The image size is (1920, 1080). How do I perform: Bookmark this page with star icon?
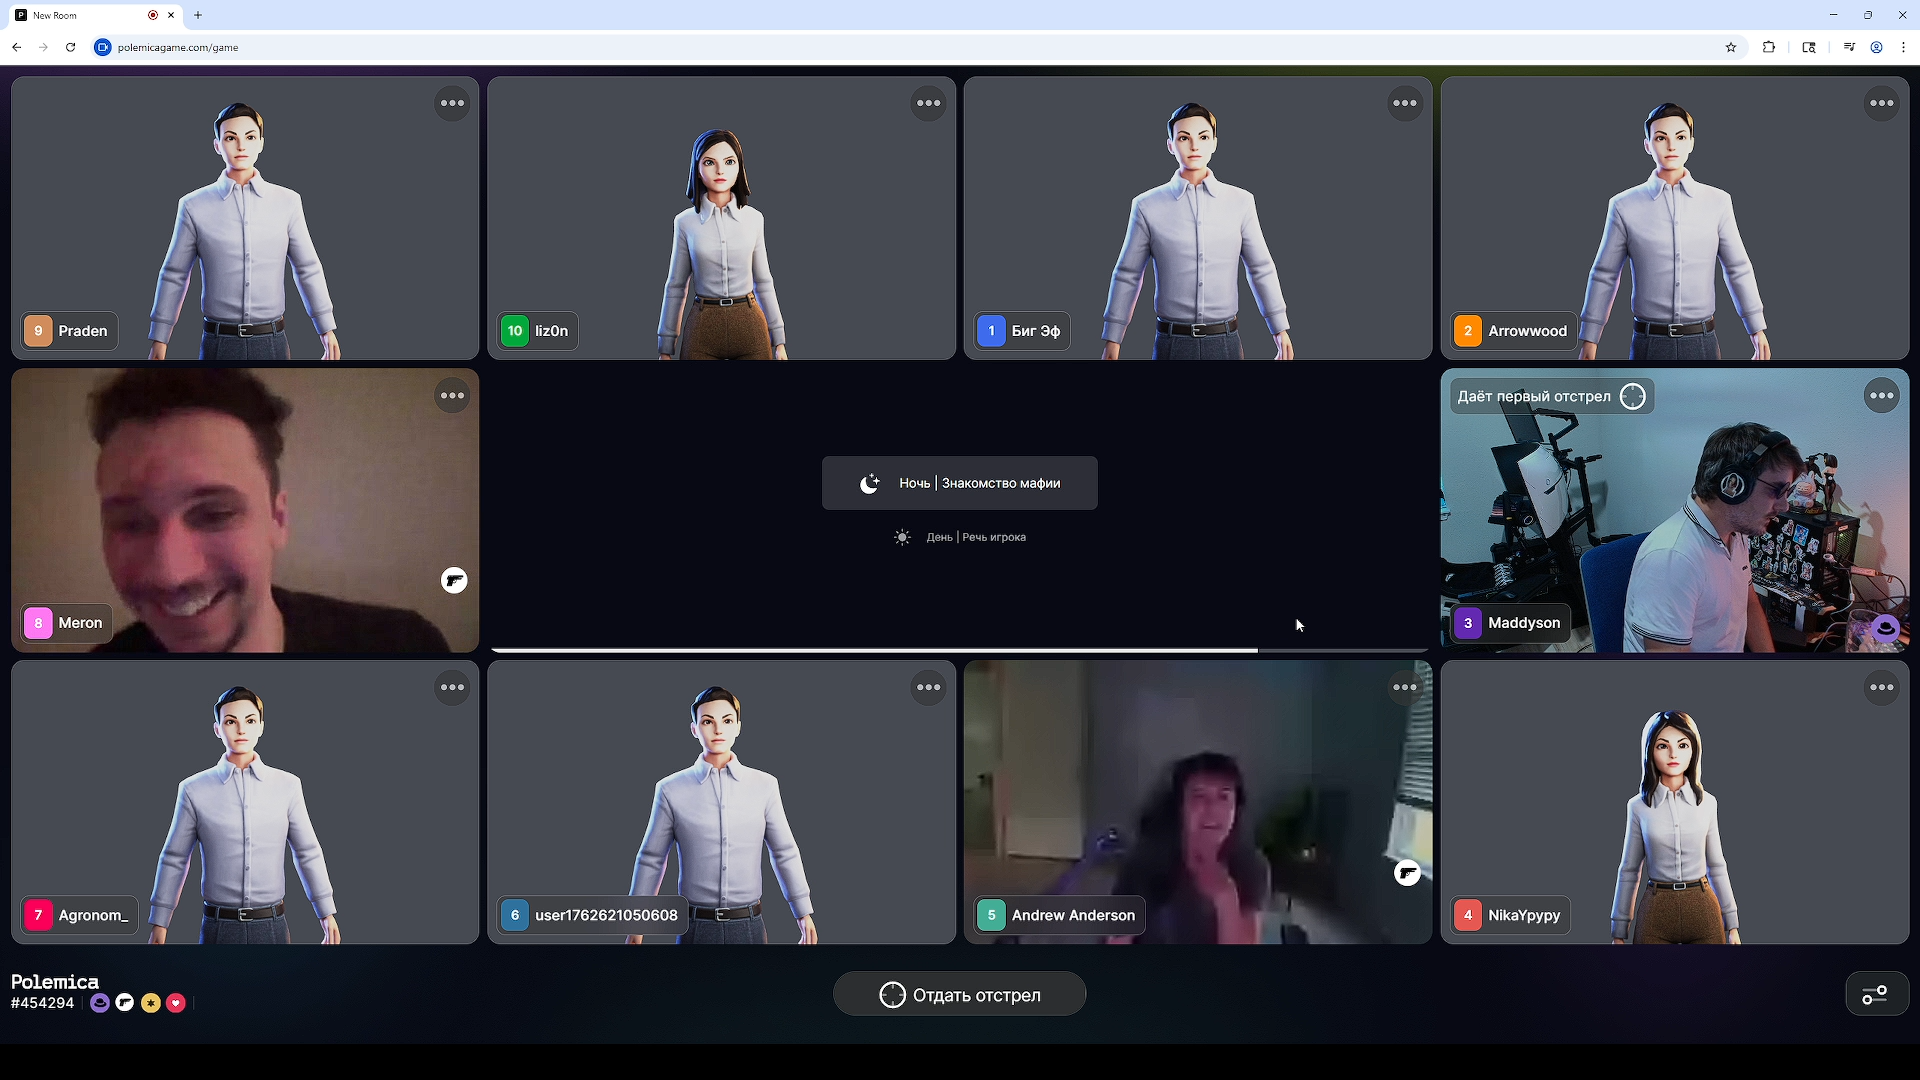pyautogui.click(x=1731, y=47)
